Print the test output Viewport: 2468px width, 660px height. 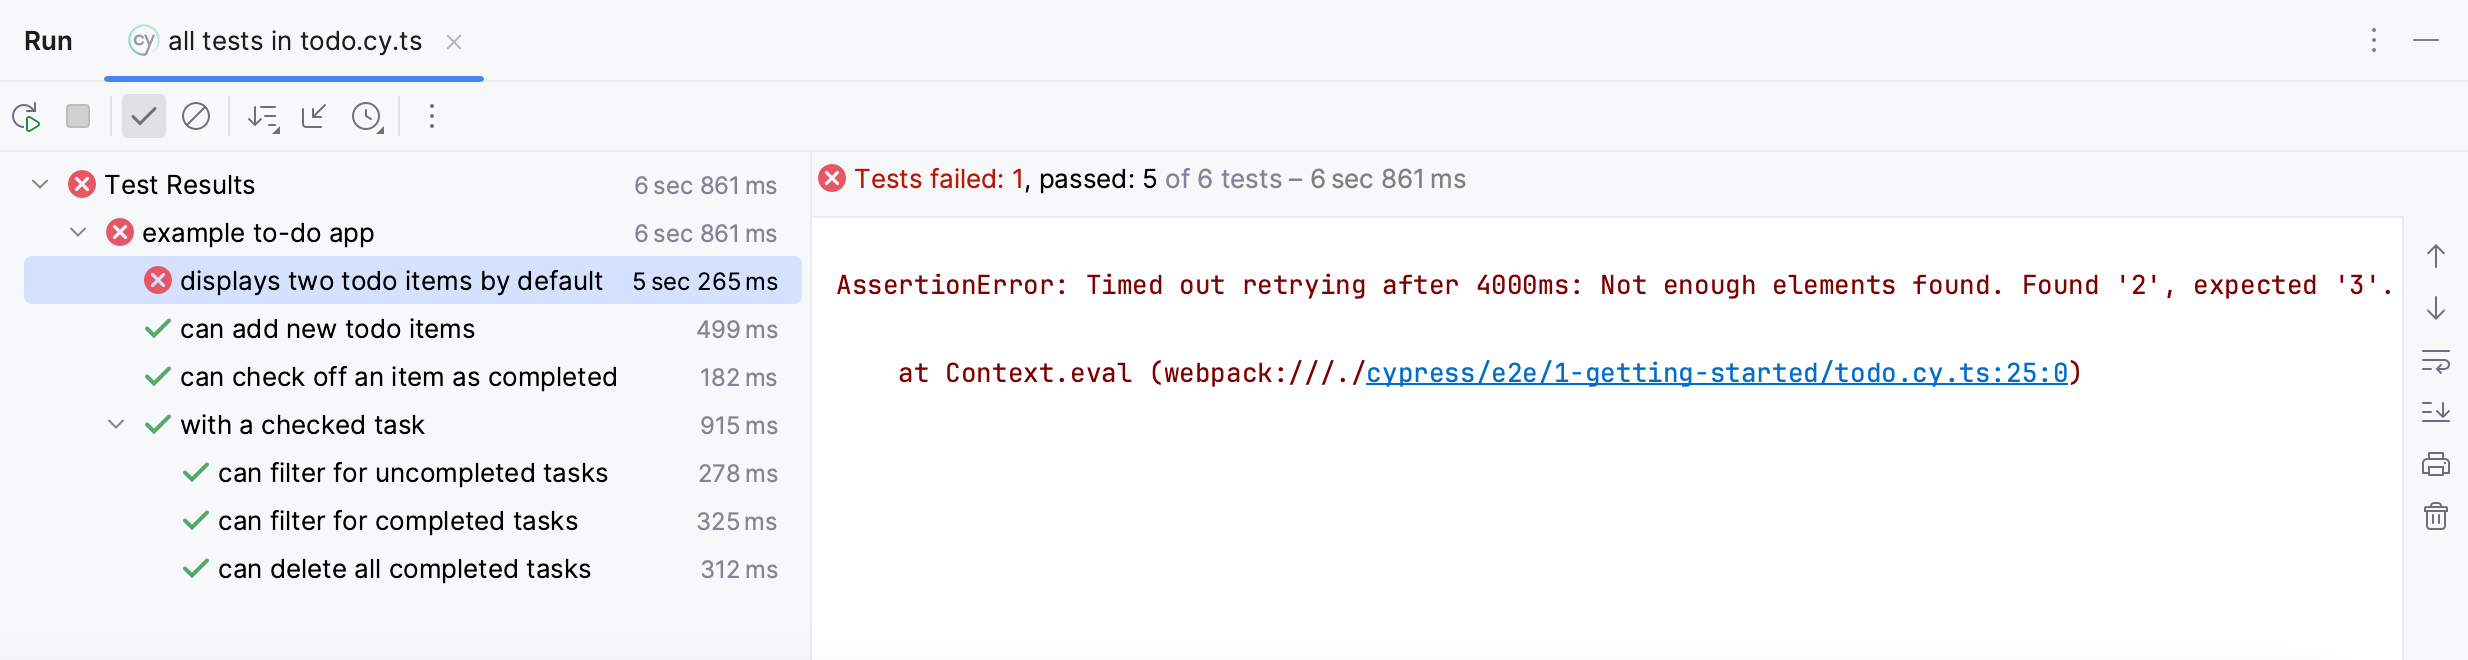2437,463
